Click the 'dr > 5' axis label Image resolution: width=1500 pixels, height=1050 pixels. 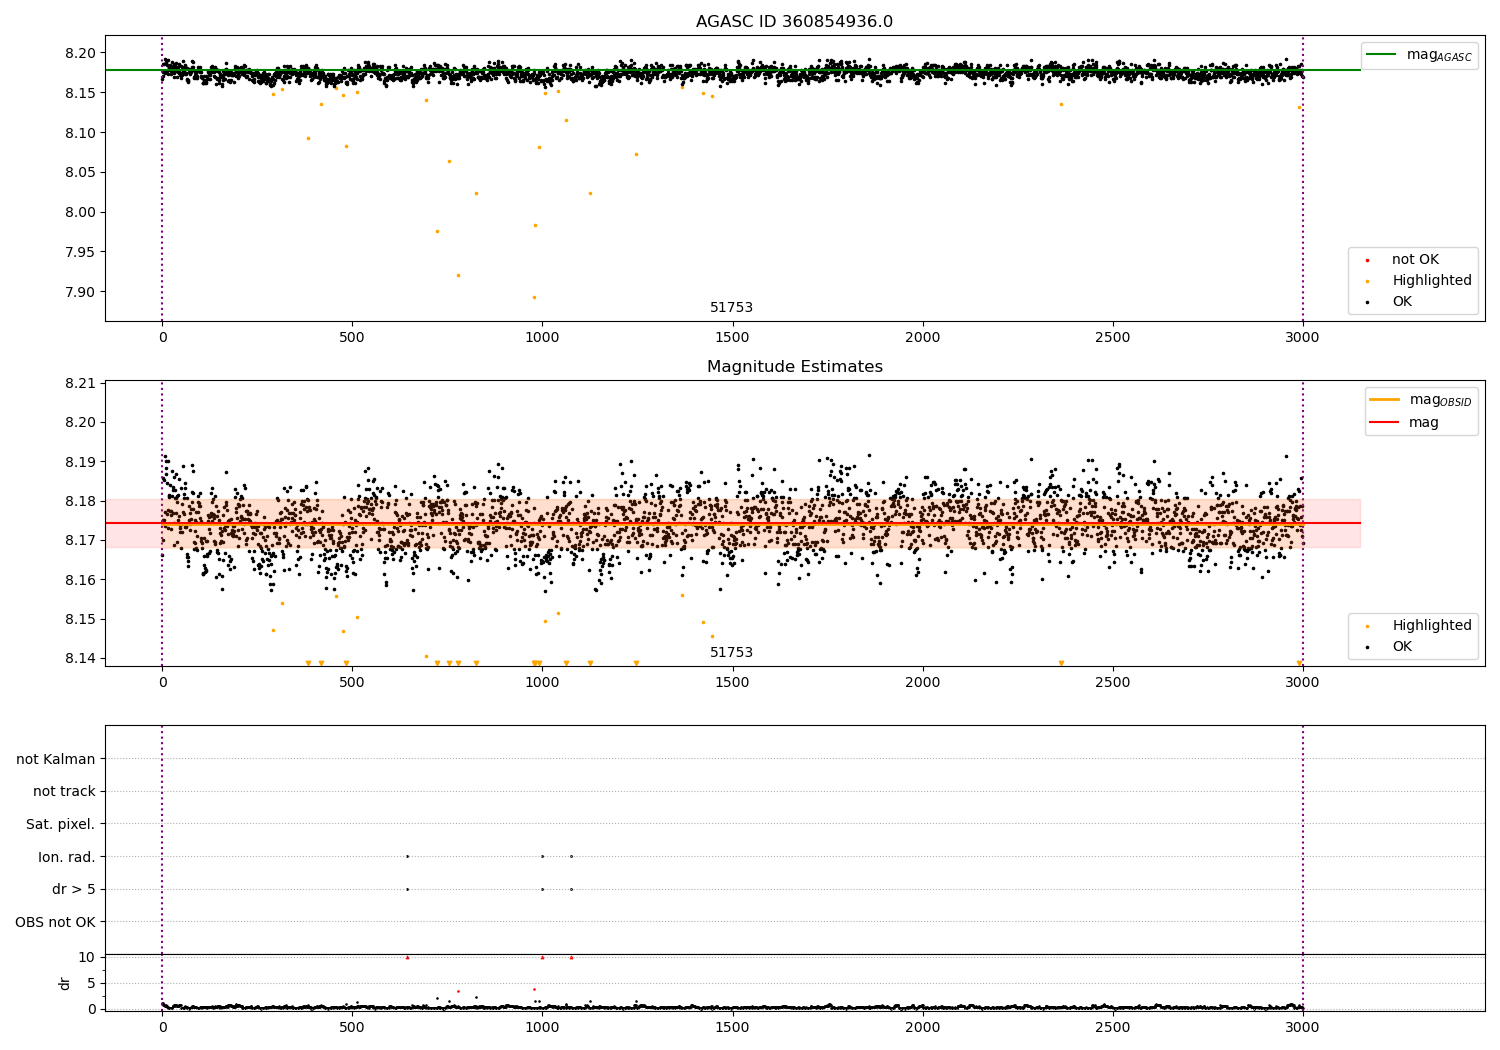74,890
